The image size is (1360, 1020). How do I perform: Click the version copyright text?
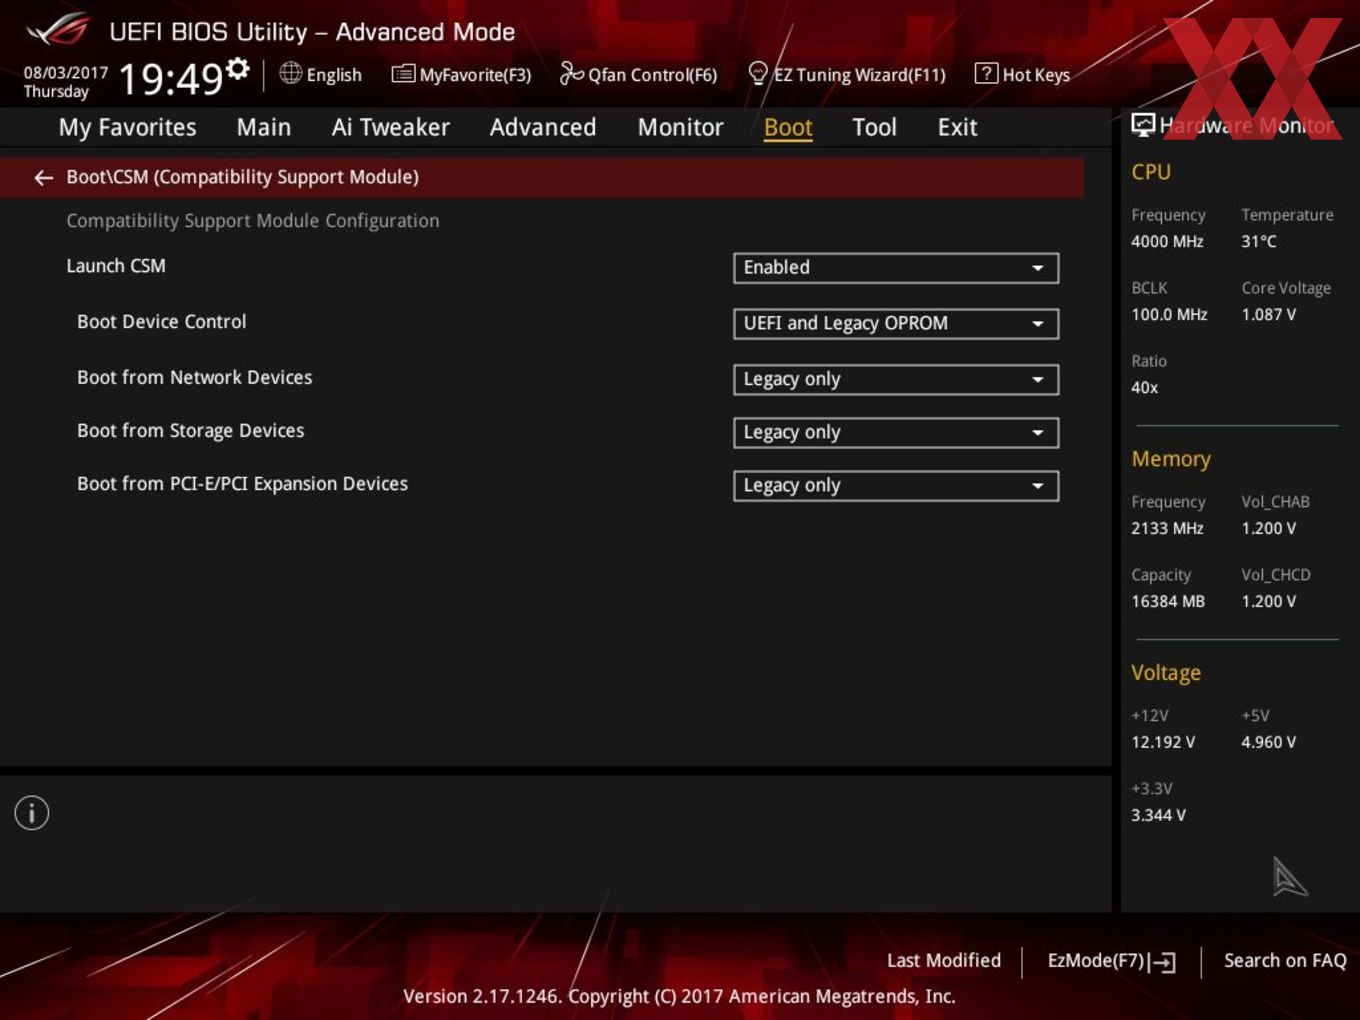pos(679,996)
